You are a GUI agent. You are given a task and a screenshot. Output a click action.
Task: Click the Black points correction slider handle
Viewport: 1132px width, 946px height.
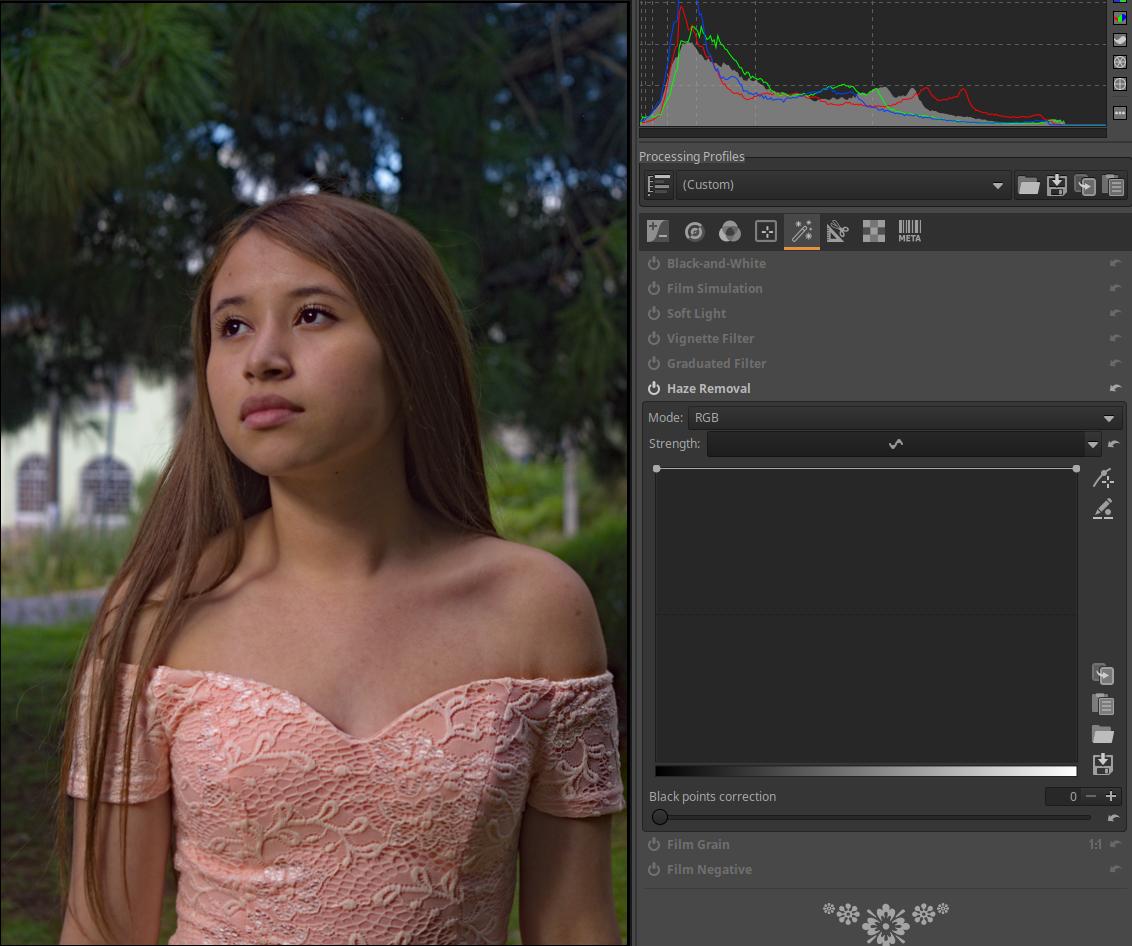point(660,817)
